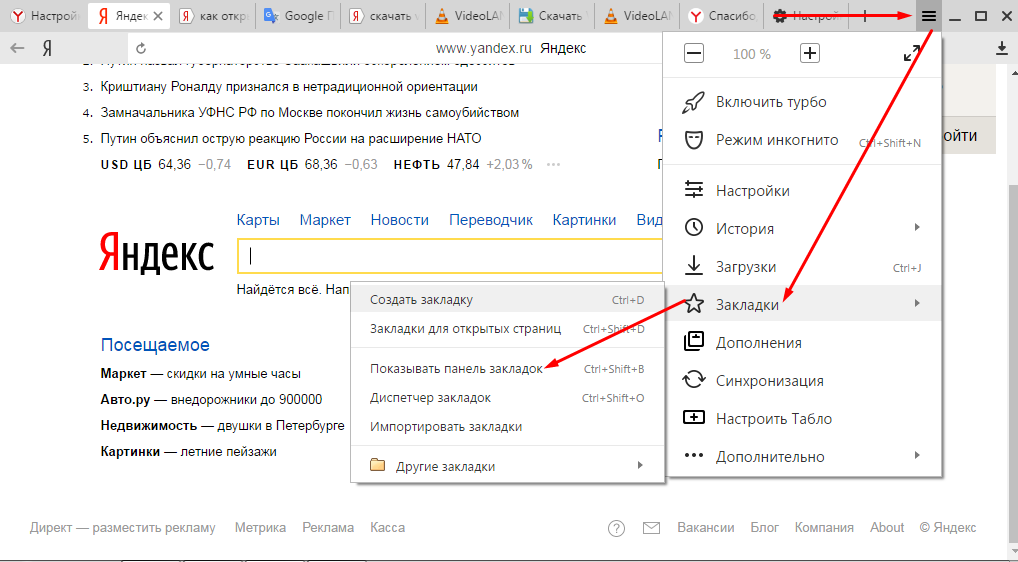Open the Загрузки downloads menu entry
The image size is (1018, 562).
click(x=746, y=267)
